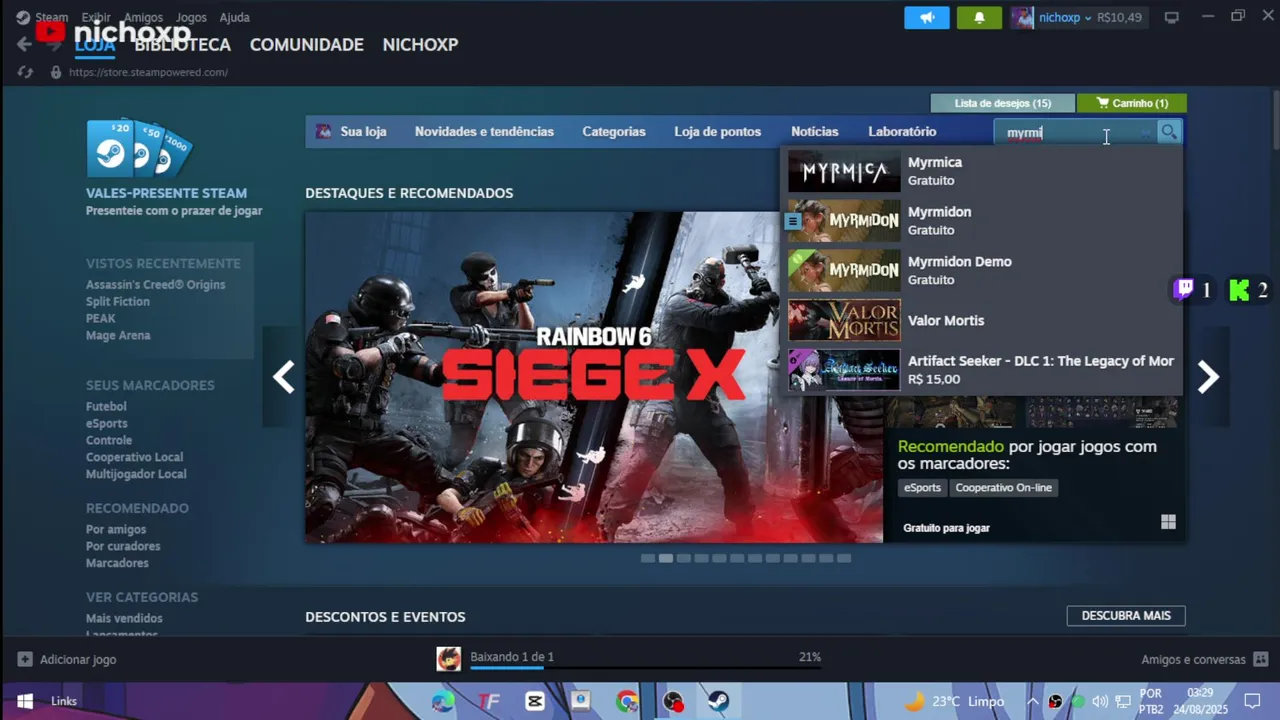Select Myrmica search suggestion
Image resolution: width=1280 pixels, height=720 pixels.
click(x=982, y=171)
